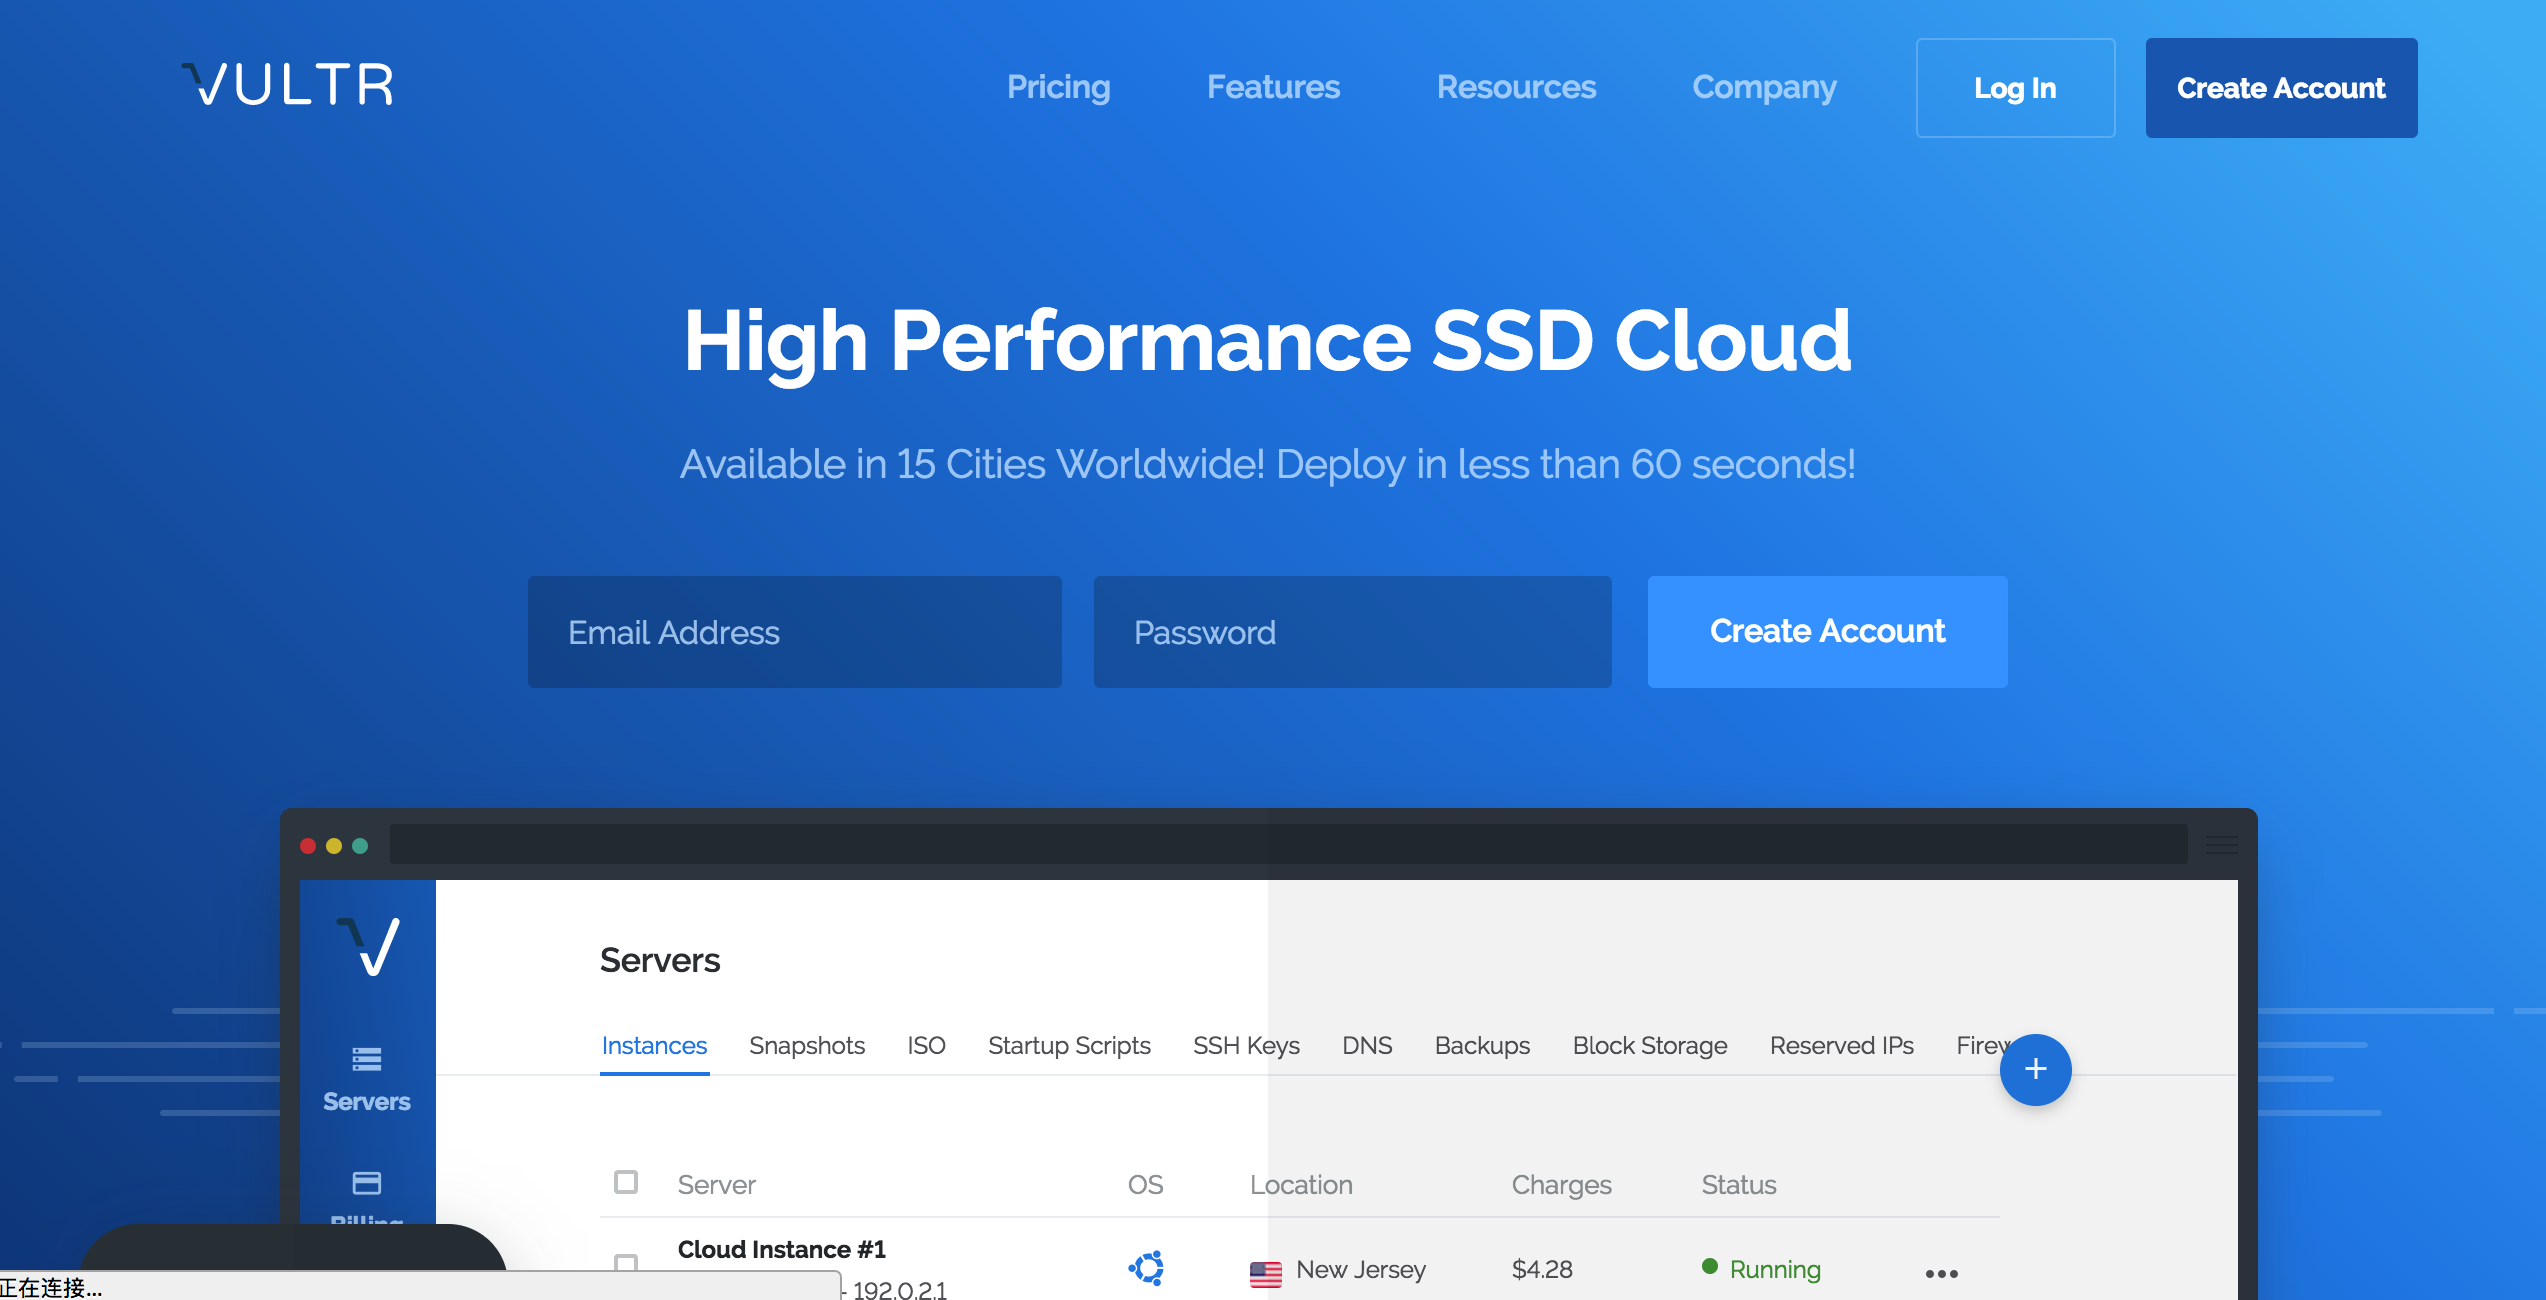Click the New Jersey location text
This screenshot has height=1300, width=2546.
point(1361,1270)
